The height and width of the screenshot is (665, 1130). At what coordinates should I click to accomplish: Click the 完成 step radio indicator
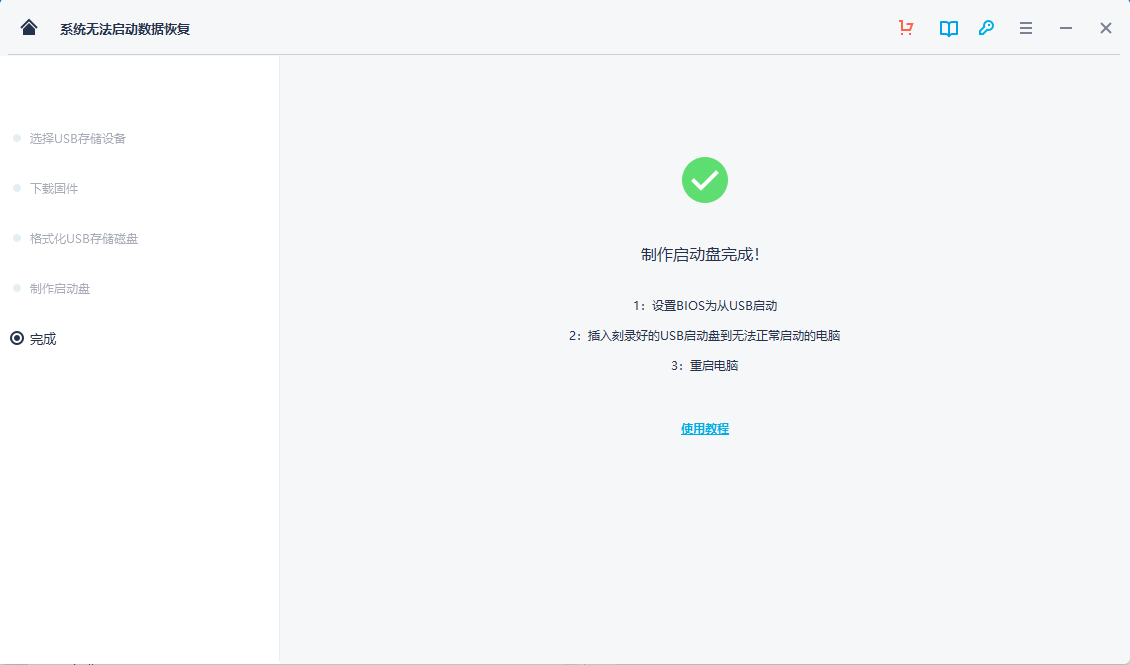(x=17, y=338)
